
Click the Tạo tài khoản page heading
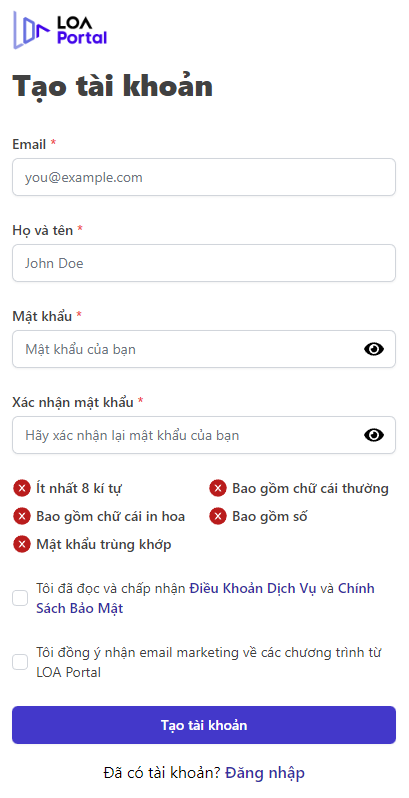click(x=112, y=86)
